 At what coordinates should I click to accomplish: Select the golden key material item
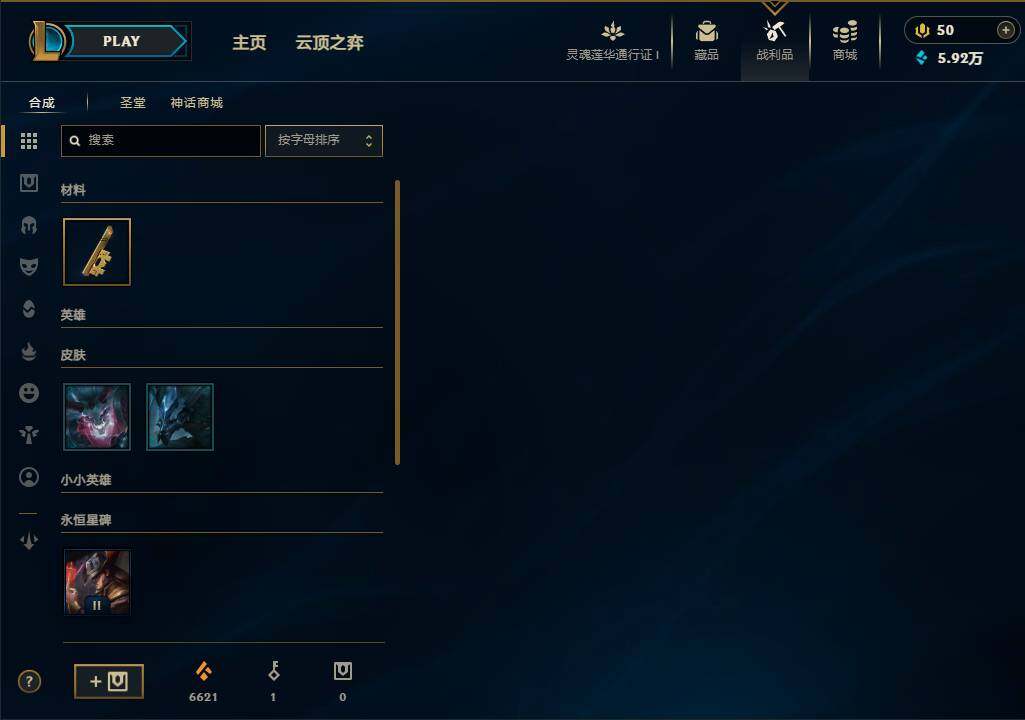click(x=97, y=252)
